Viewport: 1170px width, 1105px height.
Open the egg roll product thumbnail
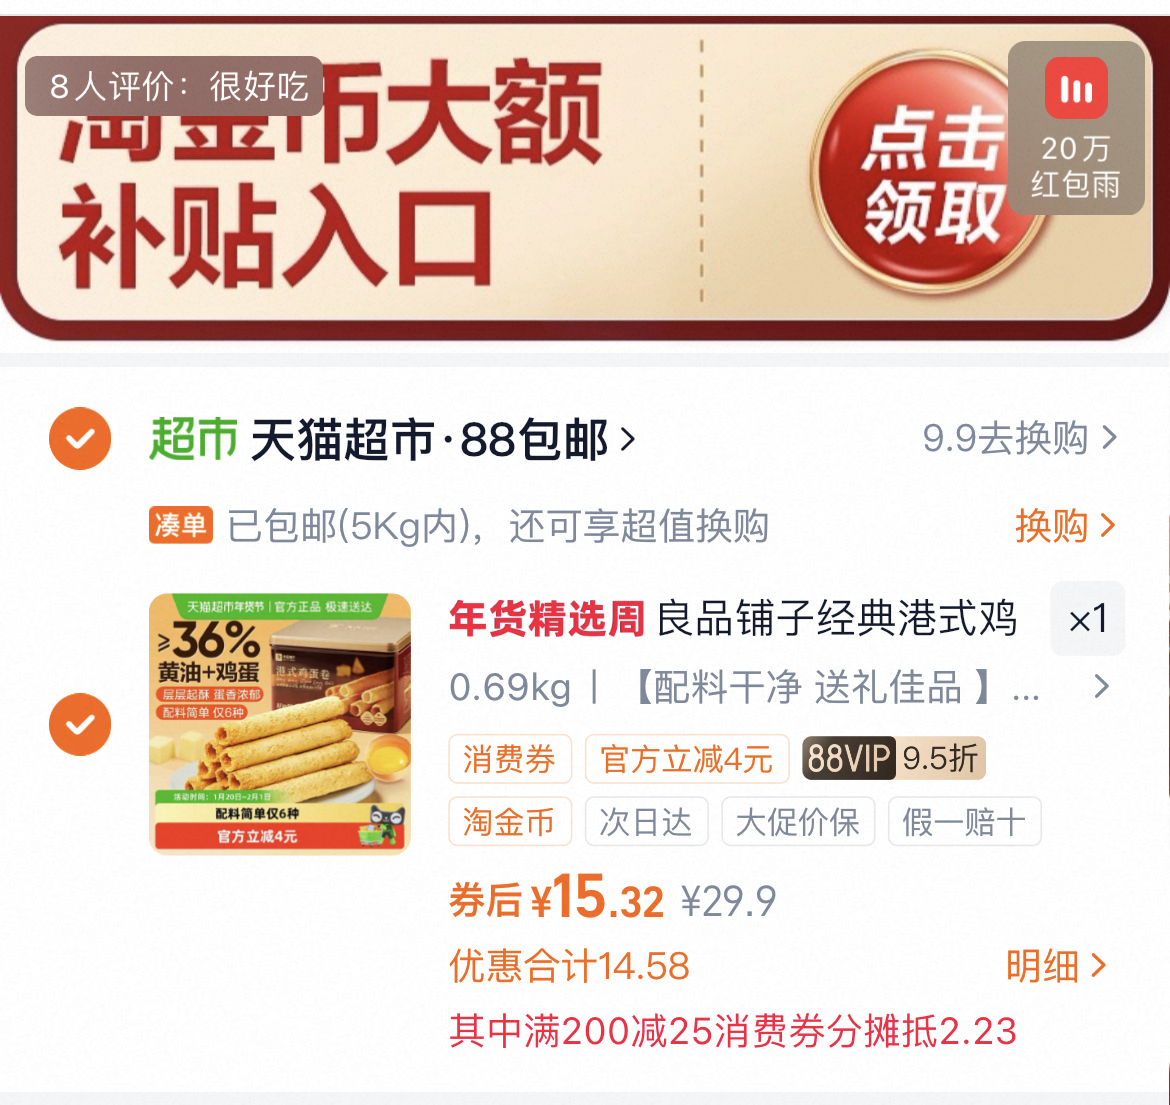click(280, 724)
